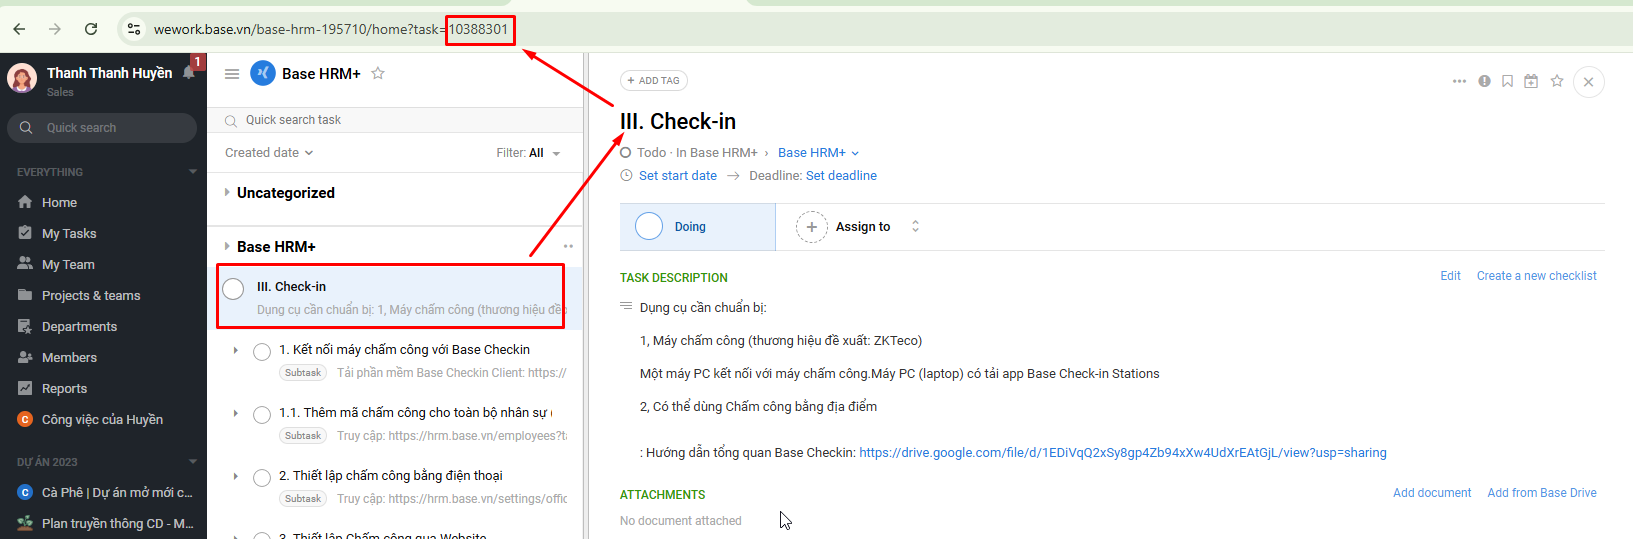The image size is (1633, 539).
Task: Expand the Uncategorized group
Action: click(227, 192)
